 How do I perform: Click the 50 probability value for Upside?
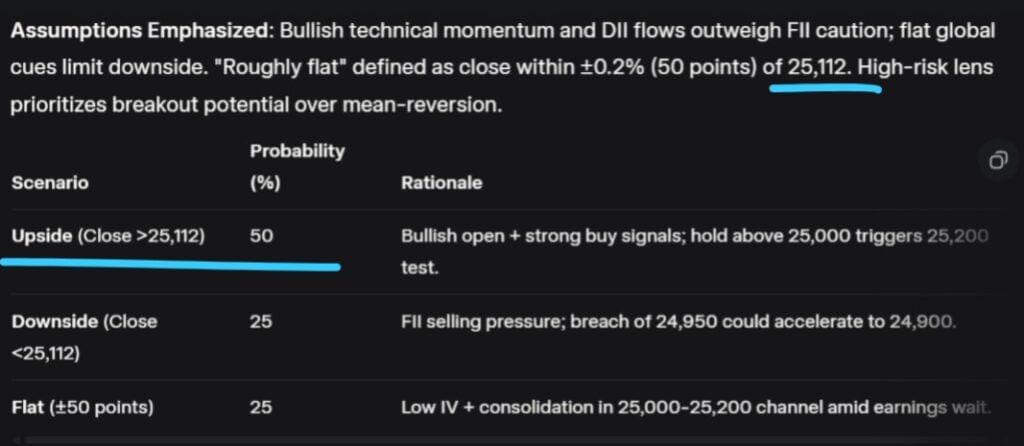tap(262, 236)
